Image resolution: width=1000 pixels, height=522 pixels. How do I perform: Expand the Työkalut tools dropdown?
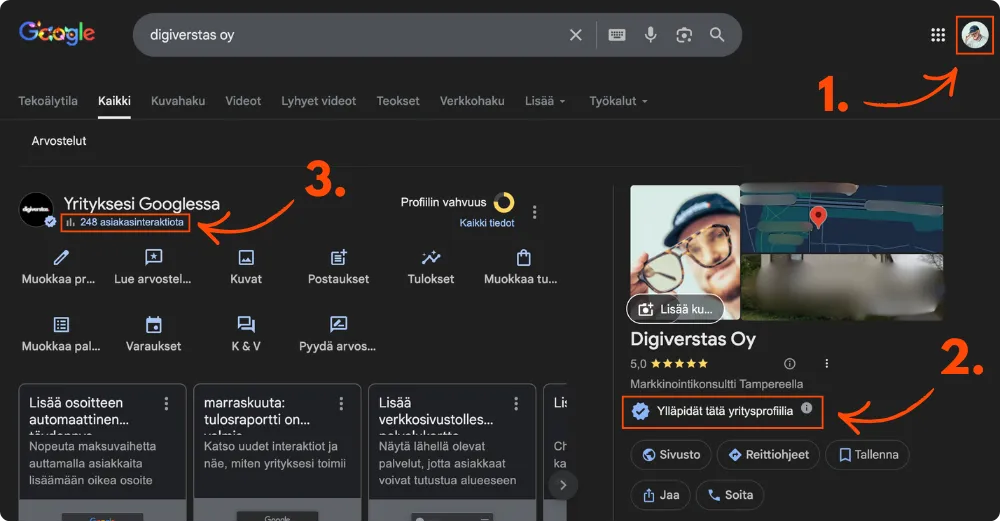coord(618,101)
